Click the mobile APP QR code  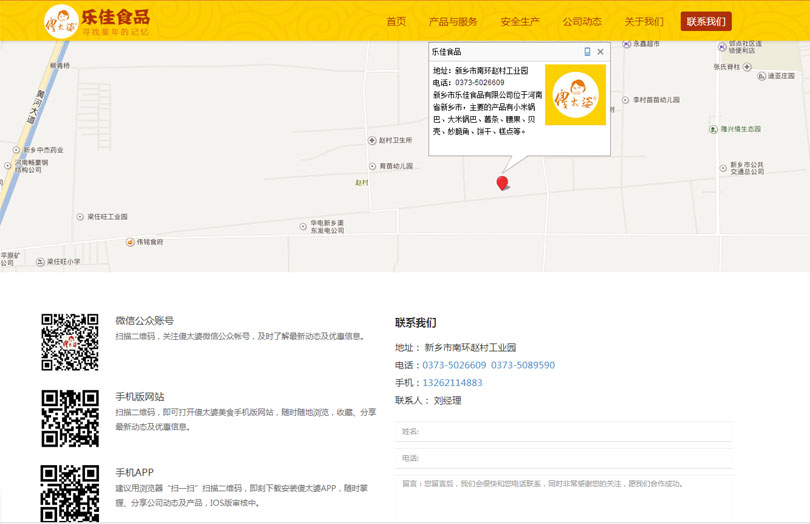[70, 493]
